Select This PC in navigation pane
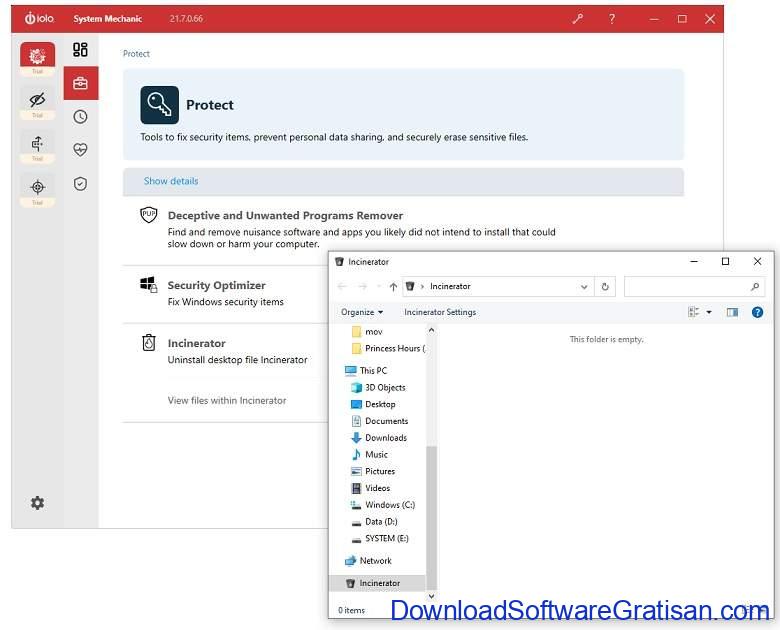The image size is (780, 630). click(x=366, y=370)
